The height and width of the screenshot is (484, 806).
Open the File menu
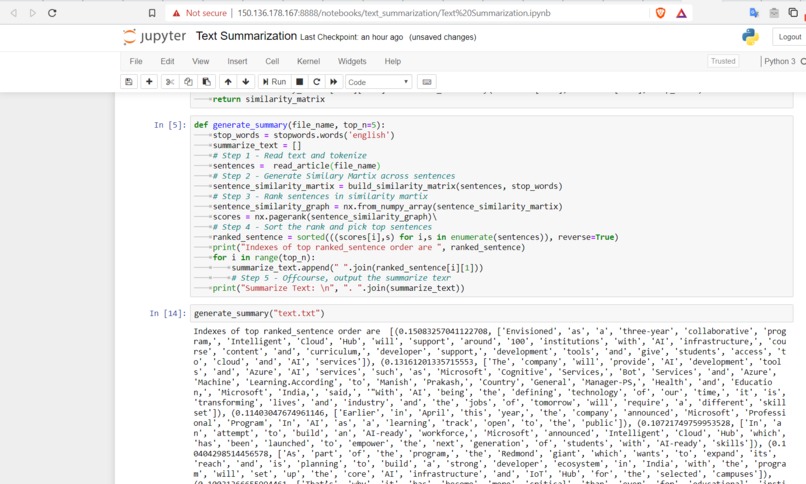[136, 61]
